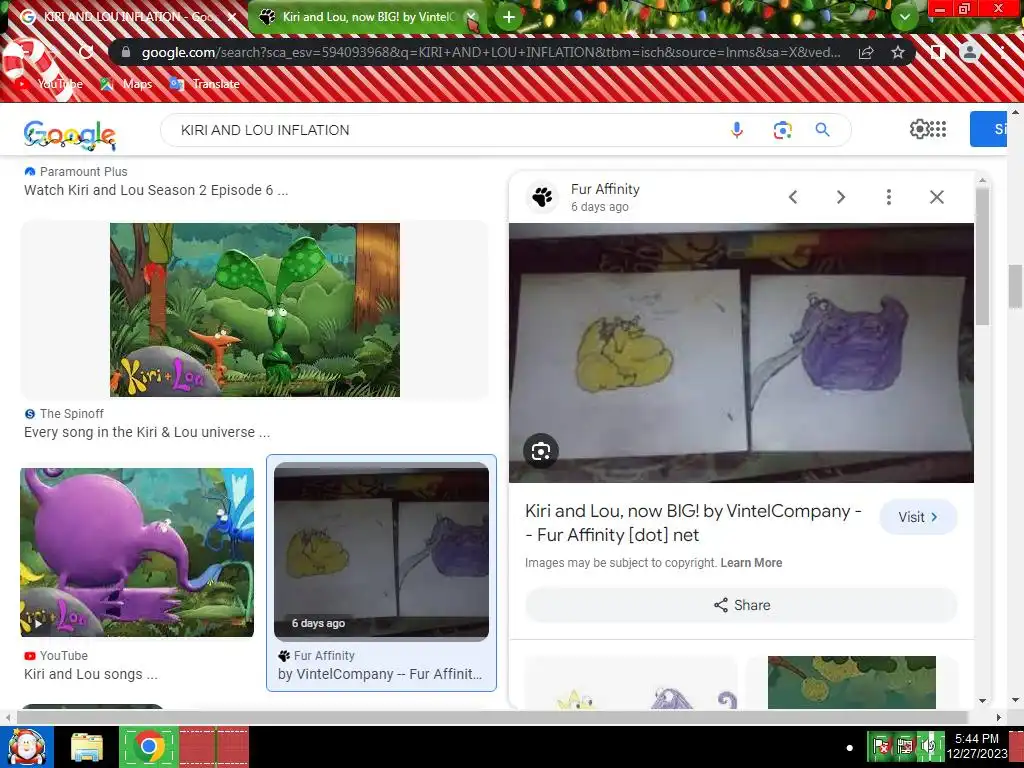This screenshot has height=768, width=1024.
Task: Open the large drawing preview image
Action: (x=741, y=353)
